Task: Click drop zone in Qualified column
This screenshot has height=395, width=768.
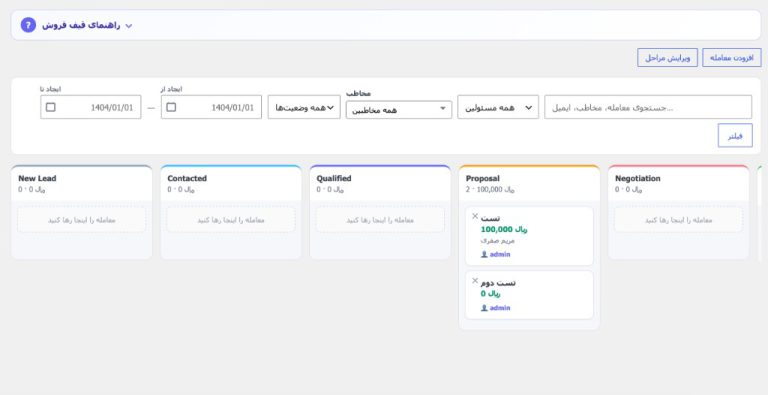Action: point(380,220)
